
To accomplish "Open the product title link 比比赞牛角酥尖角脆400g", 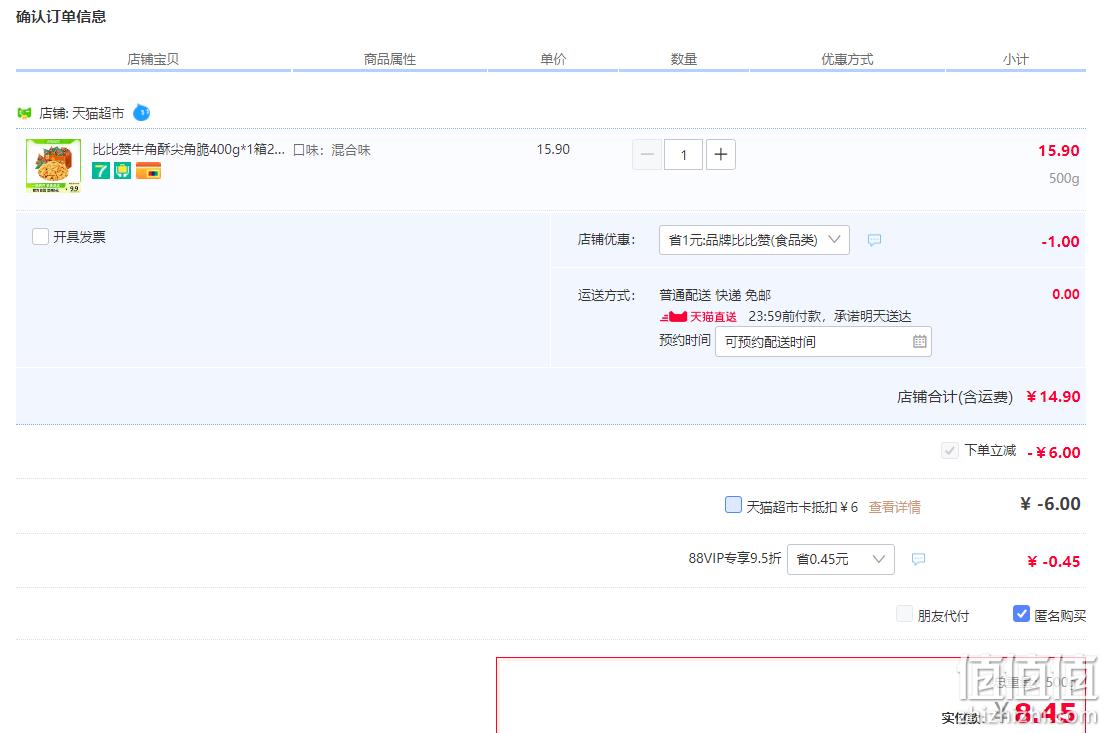I will 189,150.
